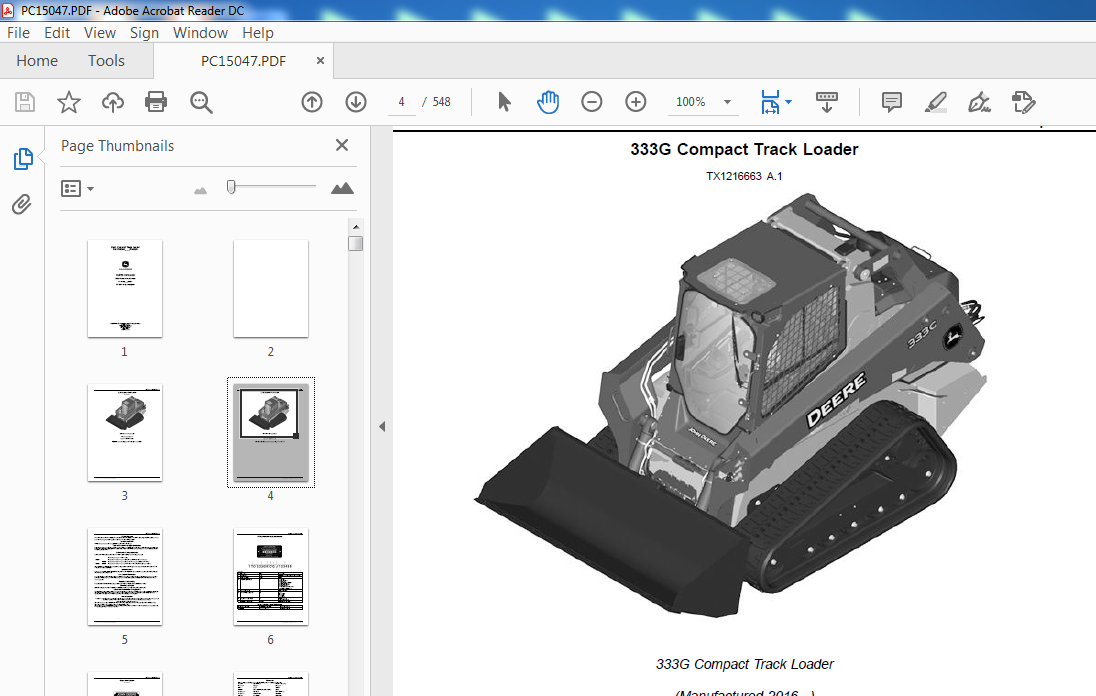Select page 6 thumbnail
Image resolution: width=1096 pixels, height=696 pixels.
click(x=271, y=577)
